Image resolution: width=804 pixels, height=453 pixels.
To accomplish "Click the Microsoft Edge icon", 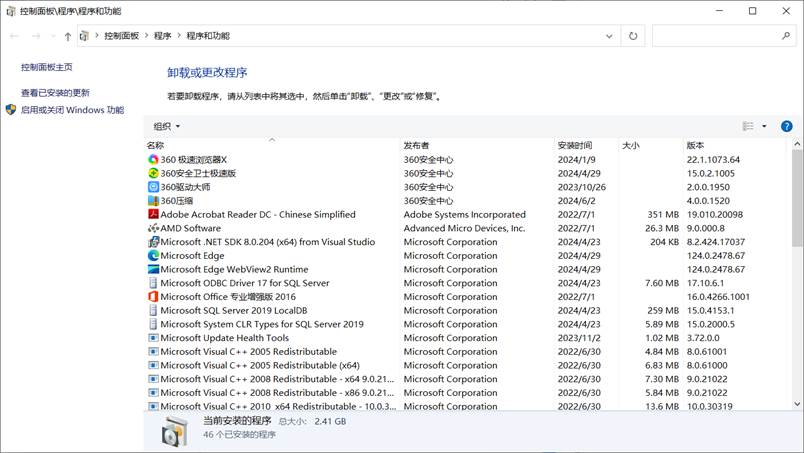I will point(153,255).
